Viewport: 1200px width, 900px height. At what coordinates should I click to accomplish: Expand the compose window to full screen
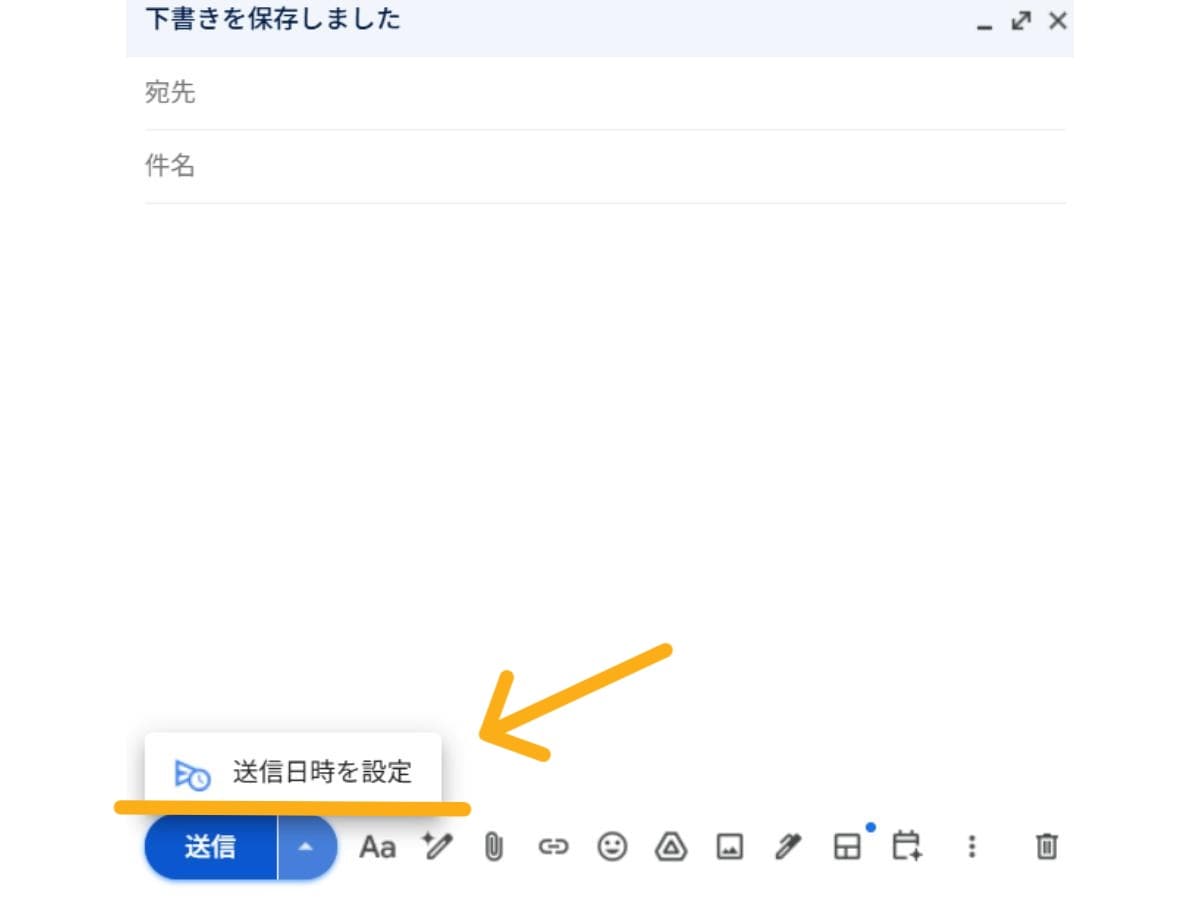point(1020,20)
